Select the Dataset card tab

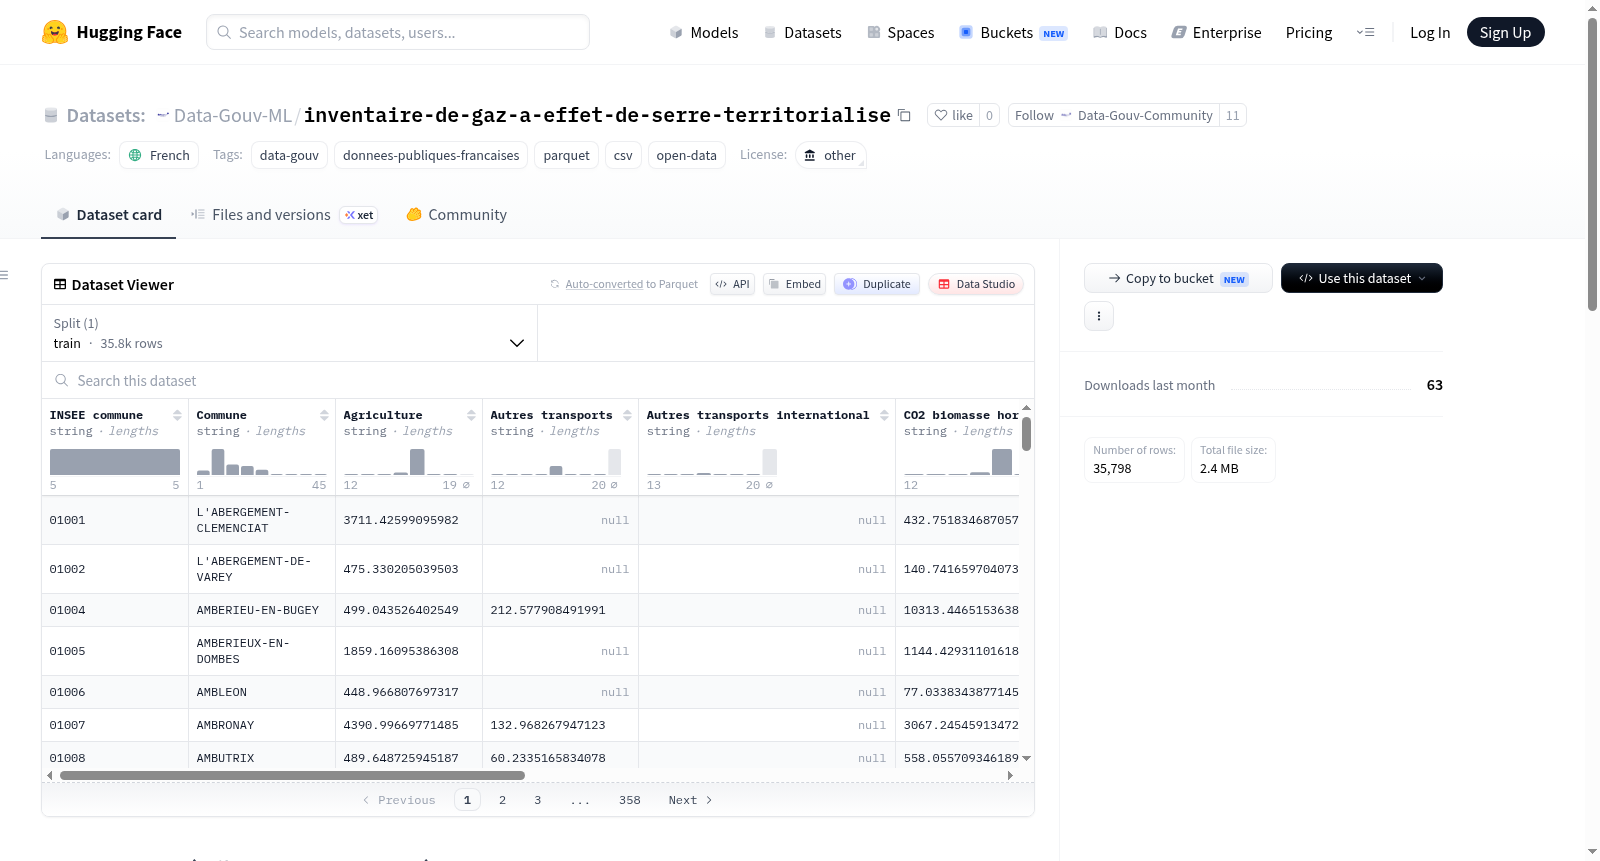coord(108,215)
